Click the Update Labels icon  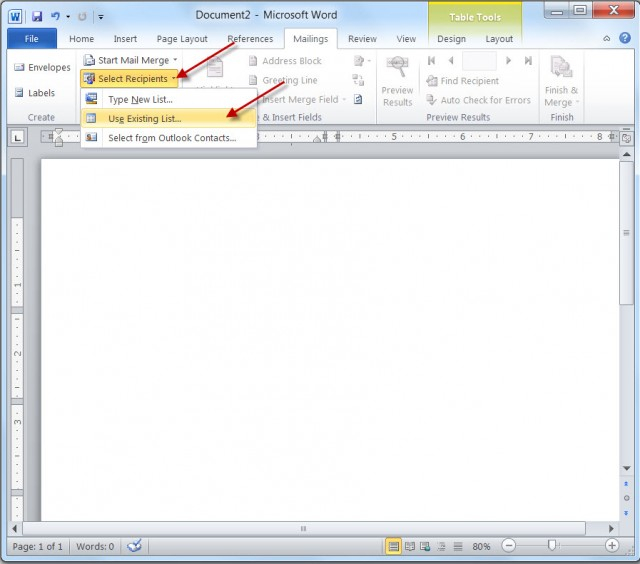358,99
